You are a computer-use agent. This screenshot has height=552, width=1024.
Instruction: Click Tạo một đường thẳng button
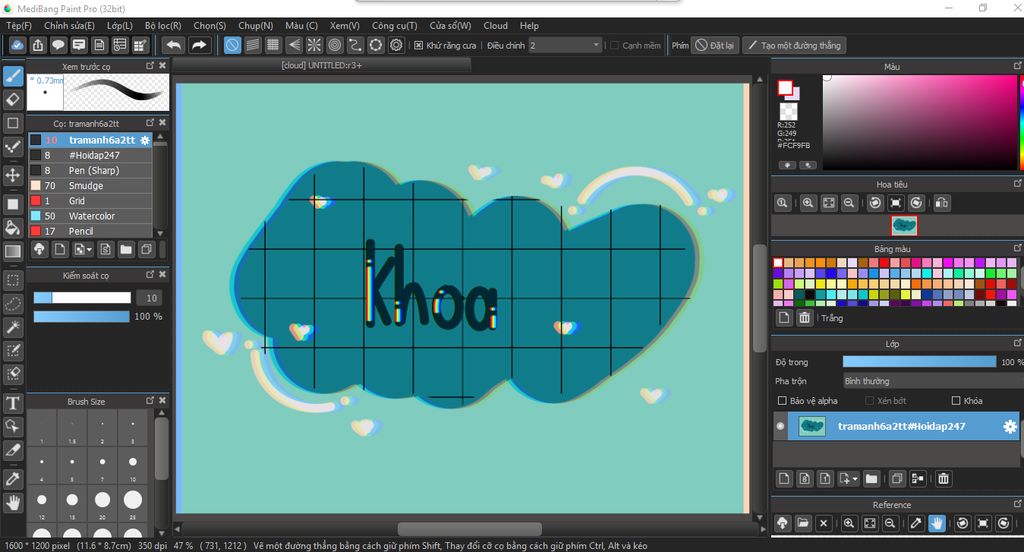794,45
